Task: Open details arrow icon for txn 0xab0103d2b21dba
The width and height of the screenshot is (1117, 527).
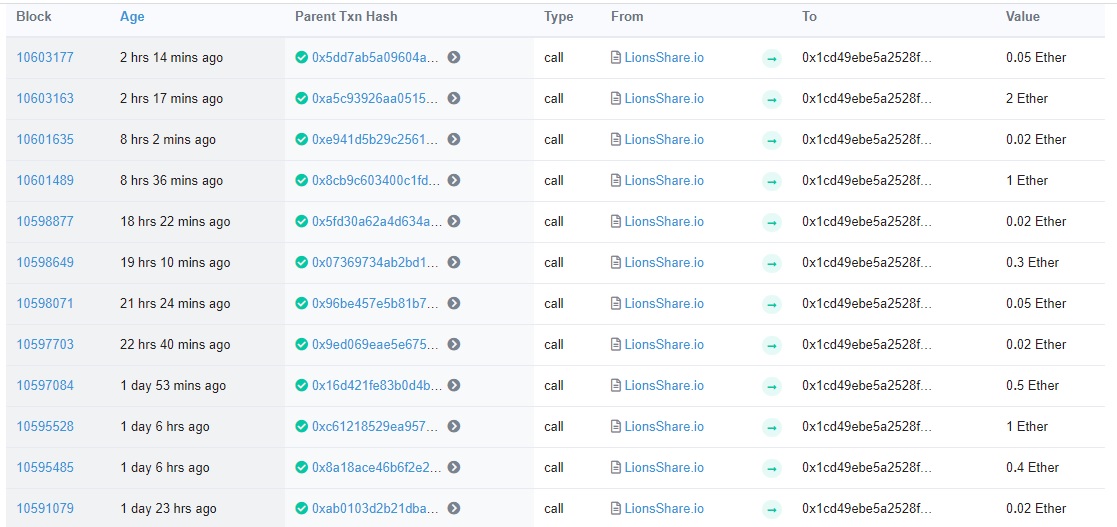Action: click(454, 508)
